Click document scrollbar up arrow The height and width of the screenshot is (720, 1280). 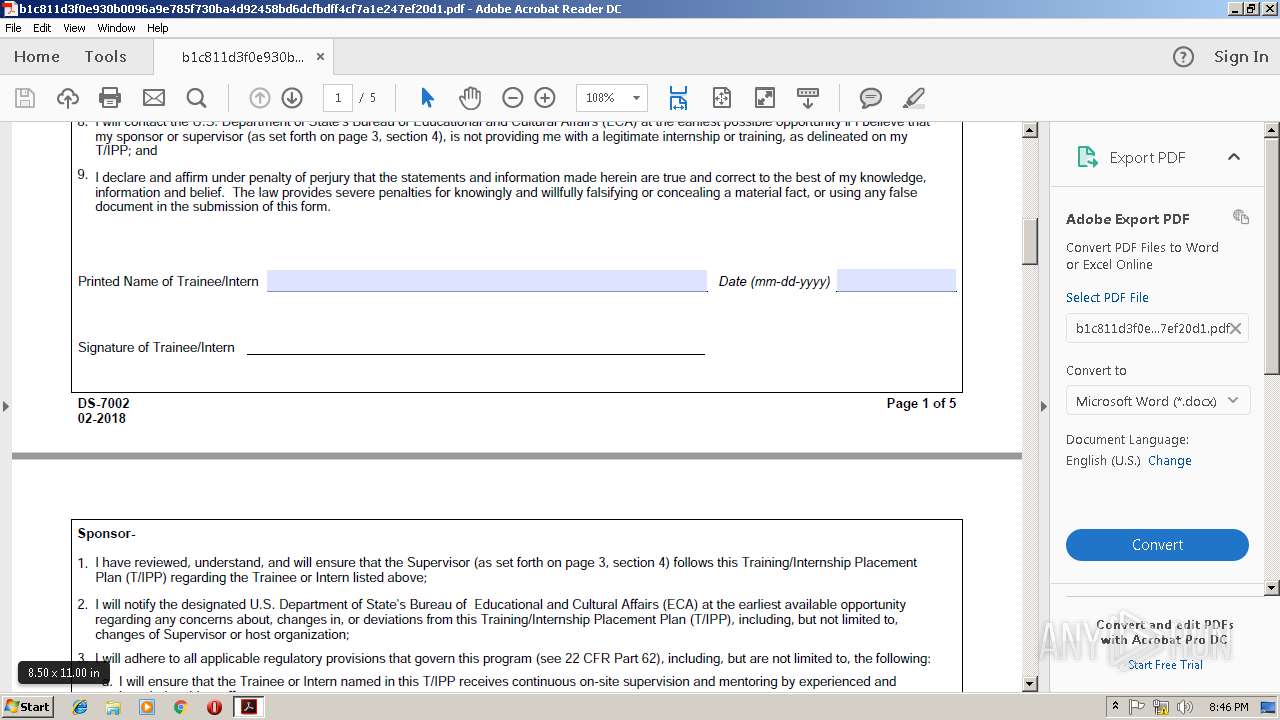coord(1030,131)
